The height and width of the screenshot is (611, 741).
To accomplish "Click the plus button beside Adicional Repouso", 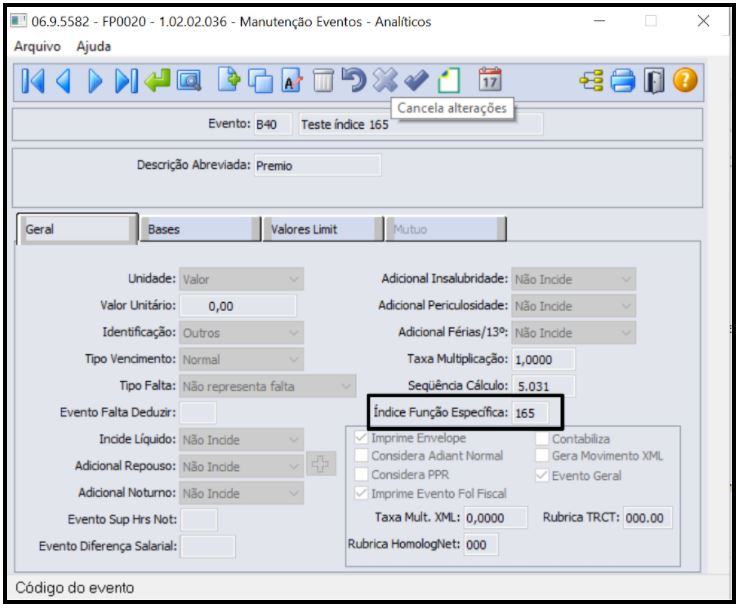I will click(321, 464).
